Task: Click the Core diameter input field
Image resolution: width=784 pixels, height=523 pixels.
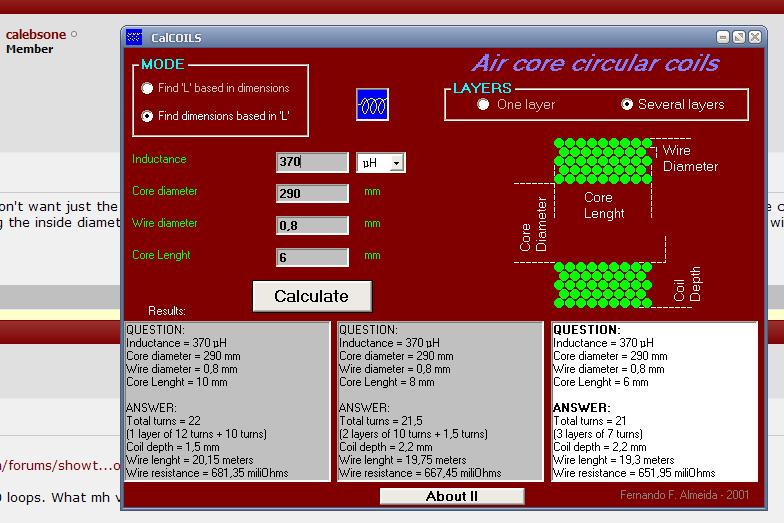Action: [x=312, y=194]
